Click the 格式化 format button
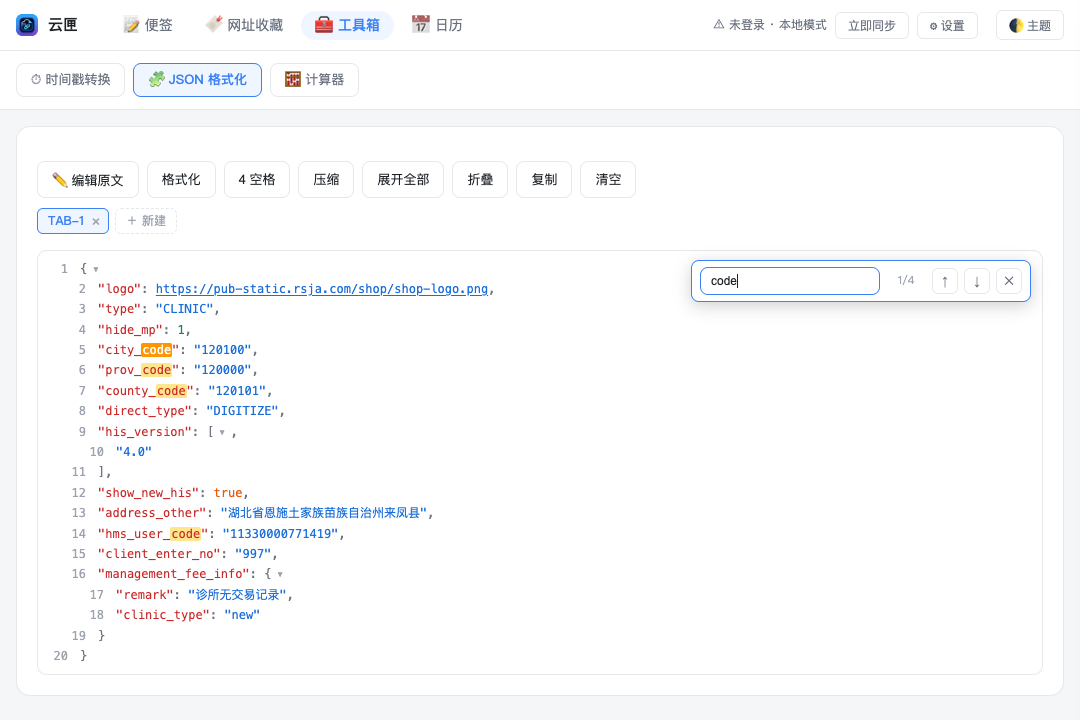This screenshot has height=720, width=1080. pyautogui.click(x=181, y=180)
